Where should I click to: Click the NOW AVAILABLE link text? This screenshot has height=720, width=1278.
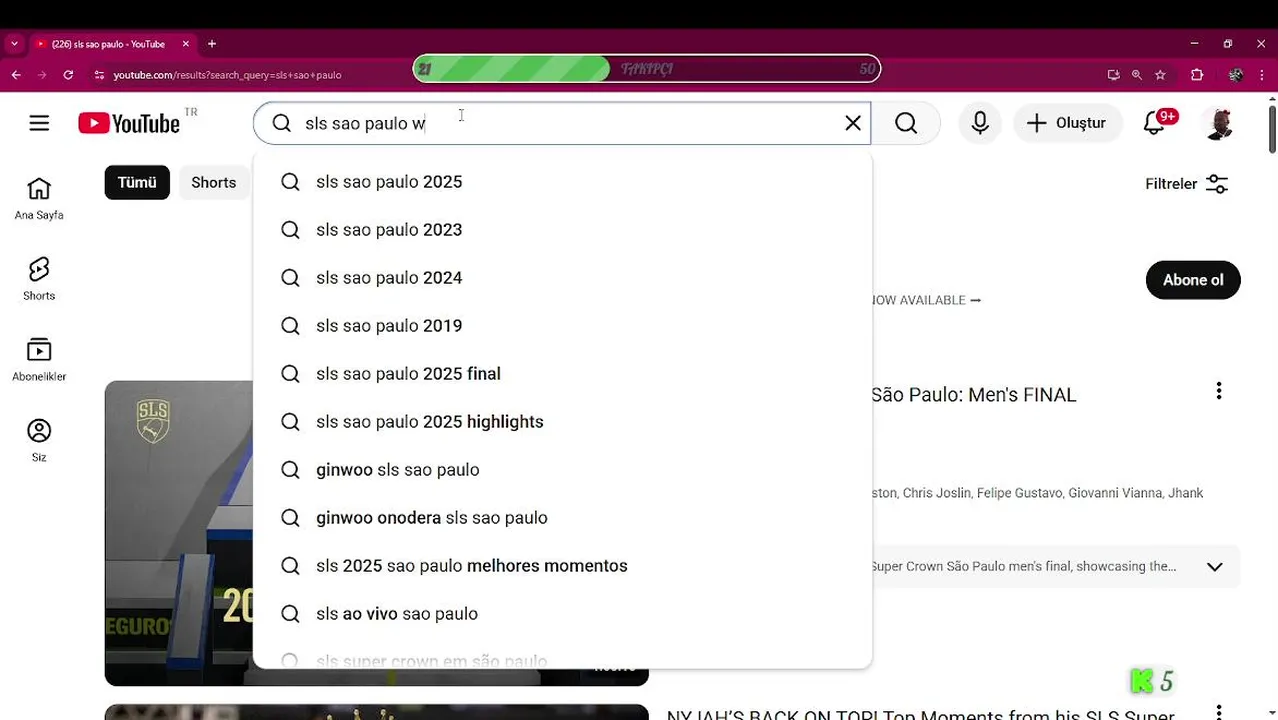pos(926,300)
